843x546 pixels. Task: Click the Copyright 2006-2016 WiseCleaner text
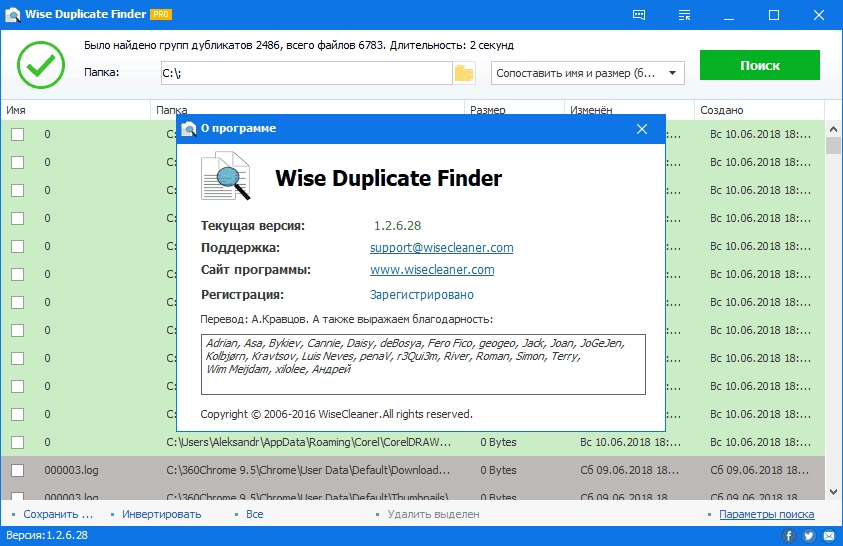point(337,414)
